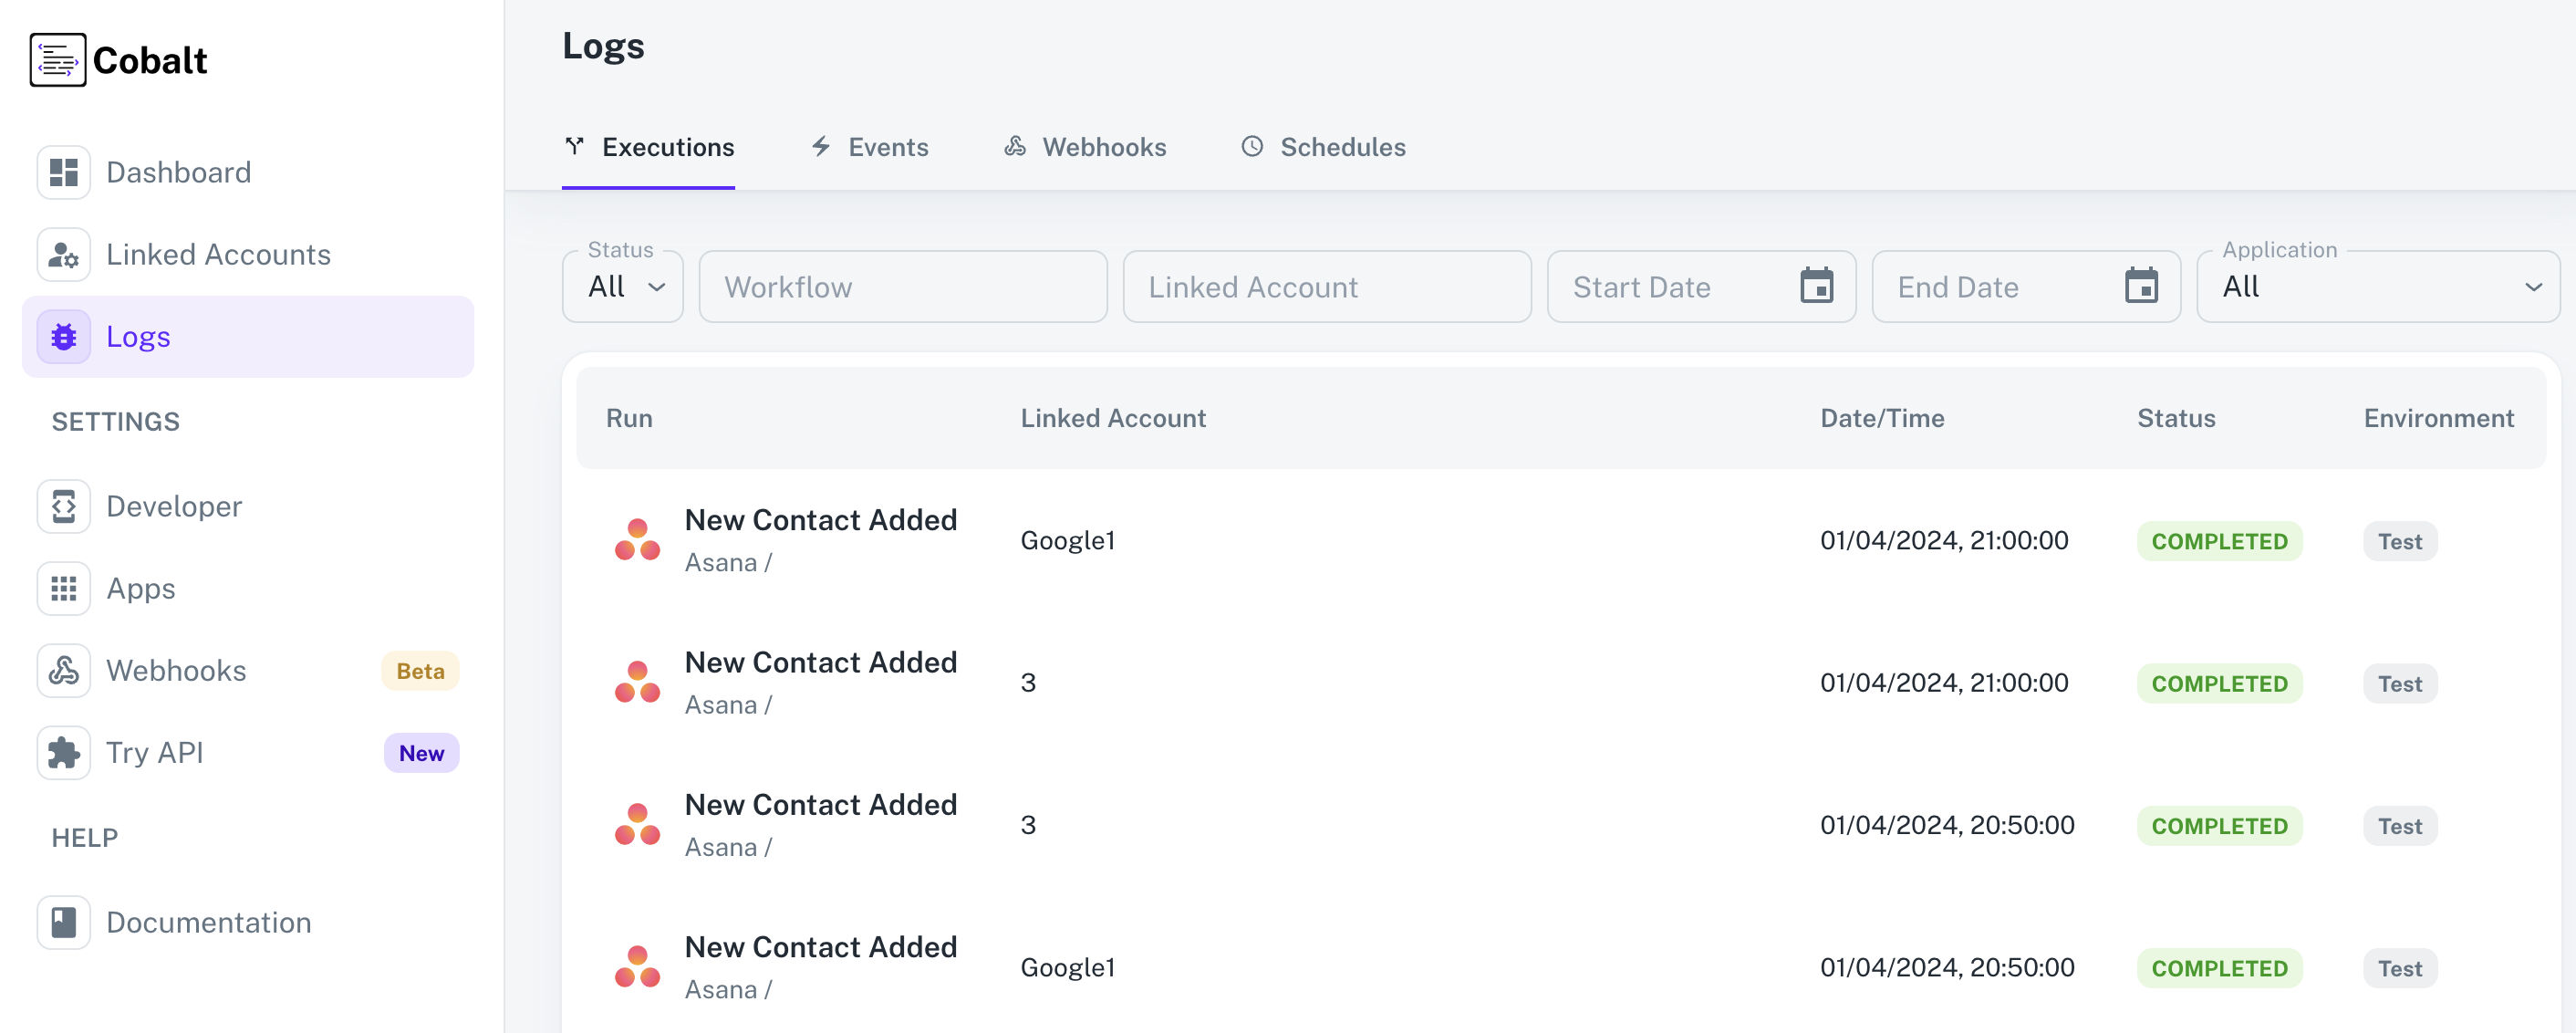Click the COMPLETED status badge on the top row
This screenshot has width=2576, height=1033.
(x=2220, y=541)
